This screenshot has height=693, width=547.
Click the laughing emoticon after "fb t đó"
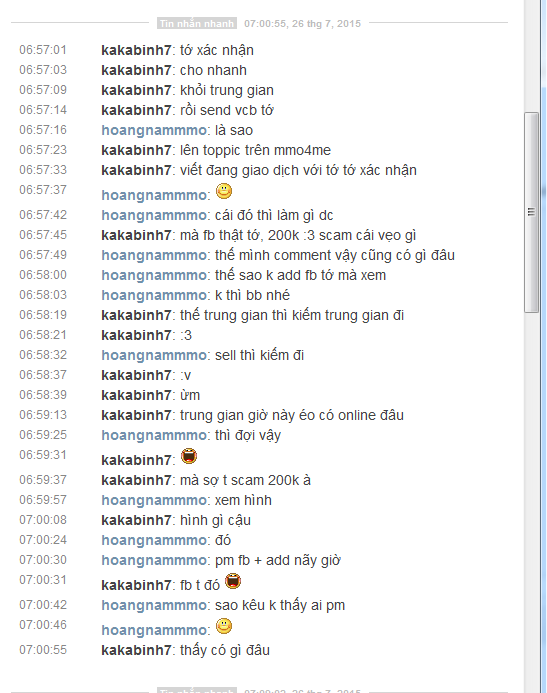[233, 581]
